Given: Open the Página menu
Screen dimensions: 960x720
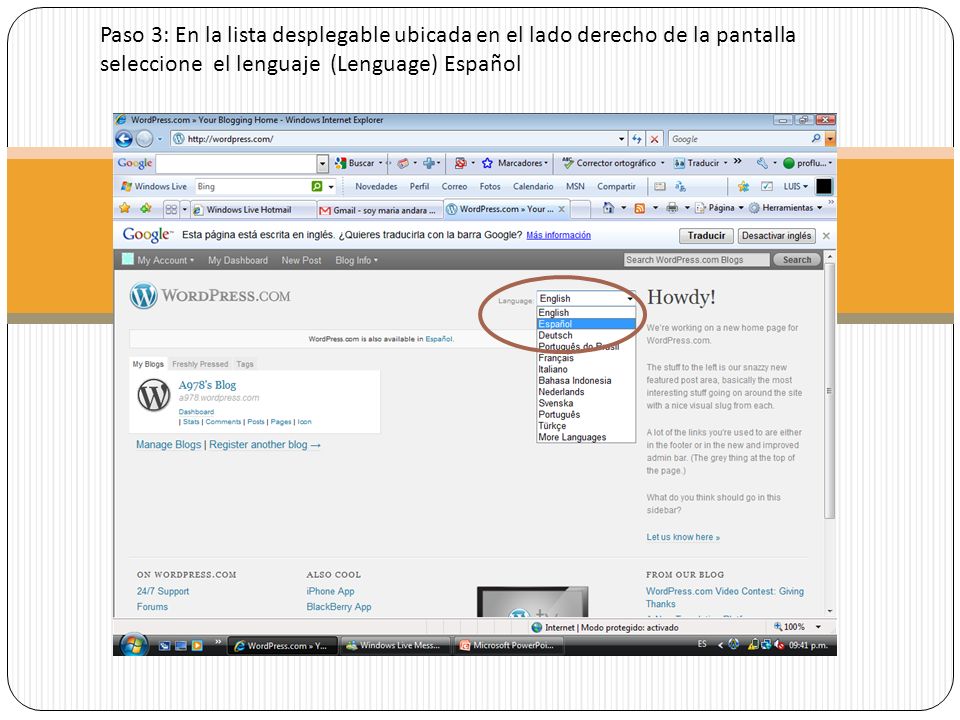Looking at the screenshot, I should coord(719,208).
